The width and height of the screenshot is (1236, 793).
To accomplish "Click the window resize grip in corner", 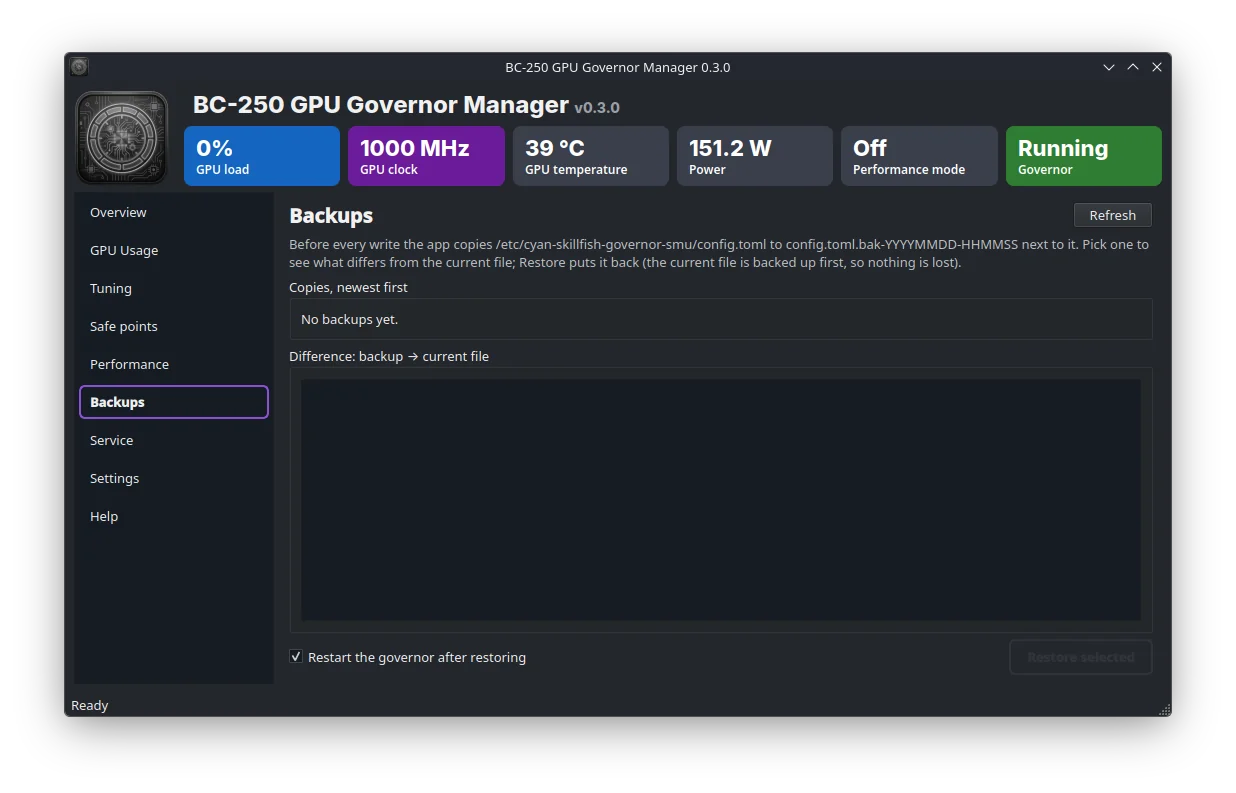I will (1164, 709).
